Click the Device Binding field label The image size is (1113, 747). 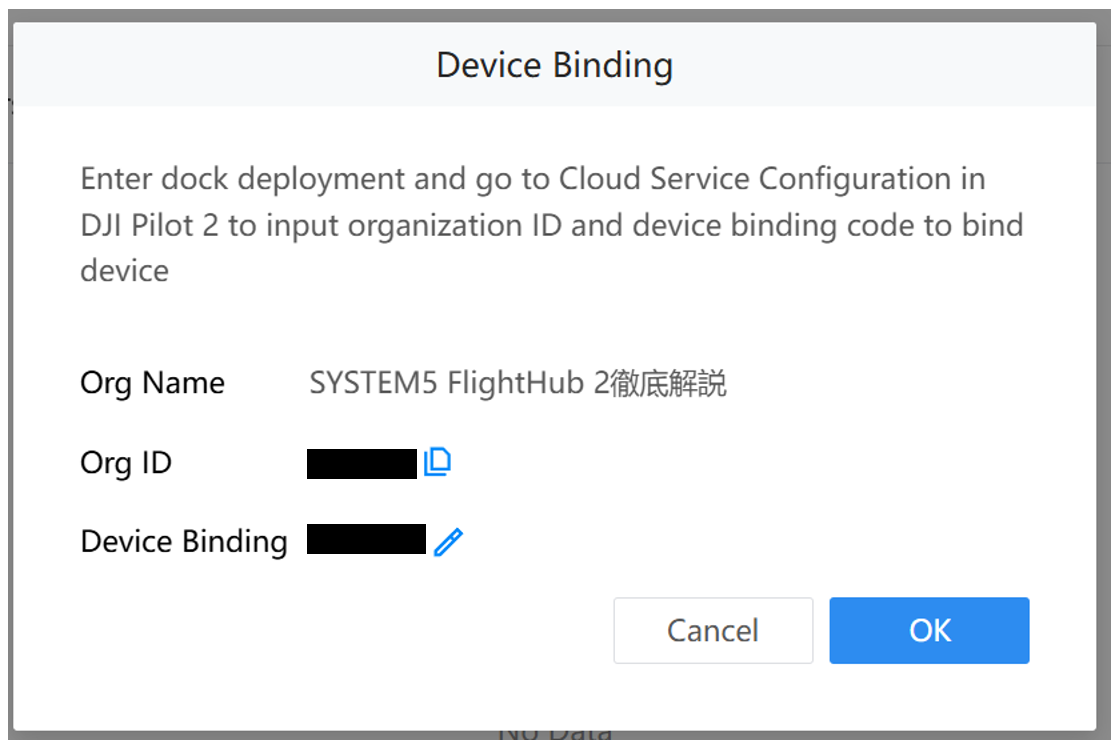185,542
